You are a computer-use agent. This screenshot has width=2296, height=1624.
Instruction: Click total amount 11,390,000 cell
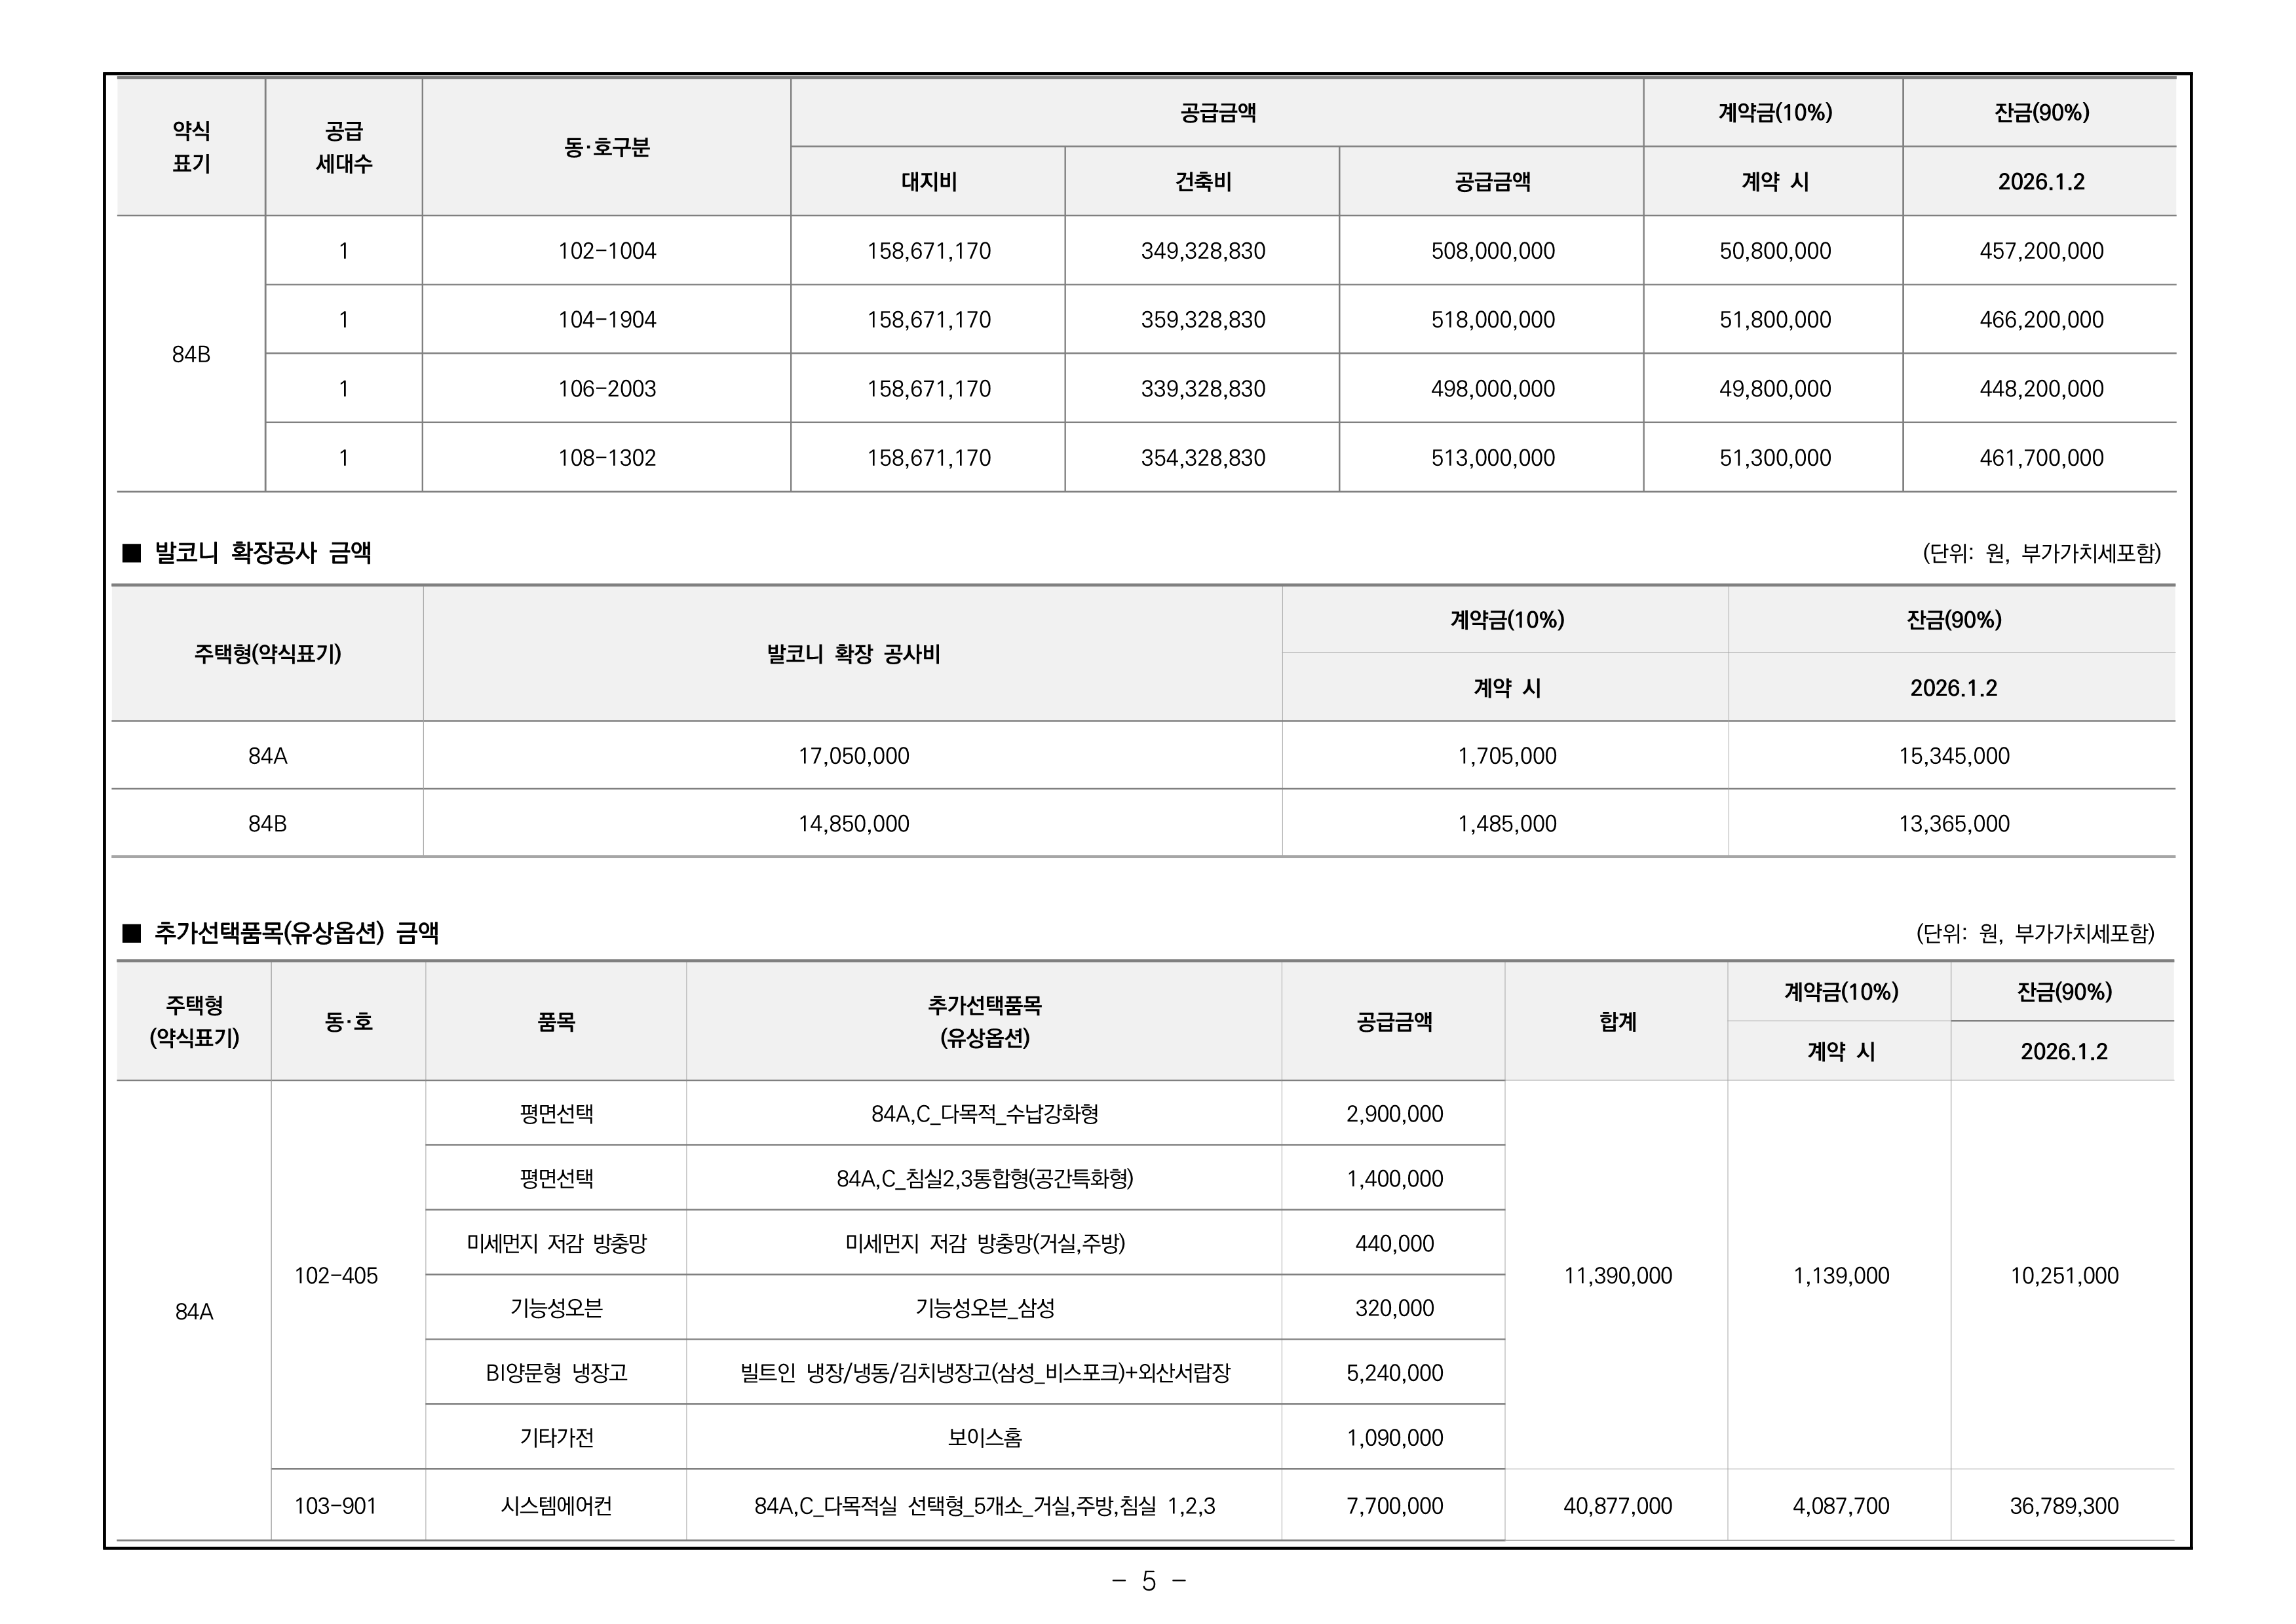[x=1617, y=1276]
